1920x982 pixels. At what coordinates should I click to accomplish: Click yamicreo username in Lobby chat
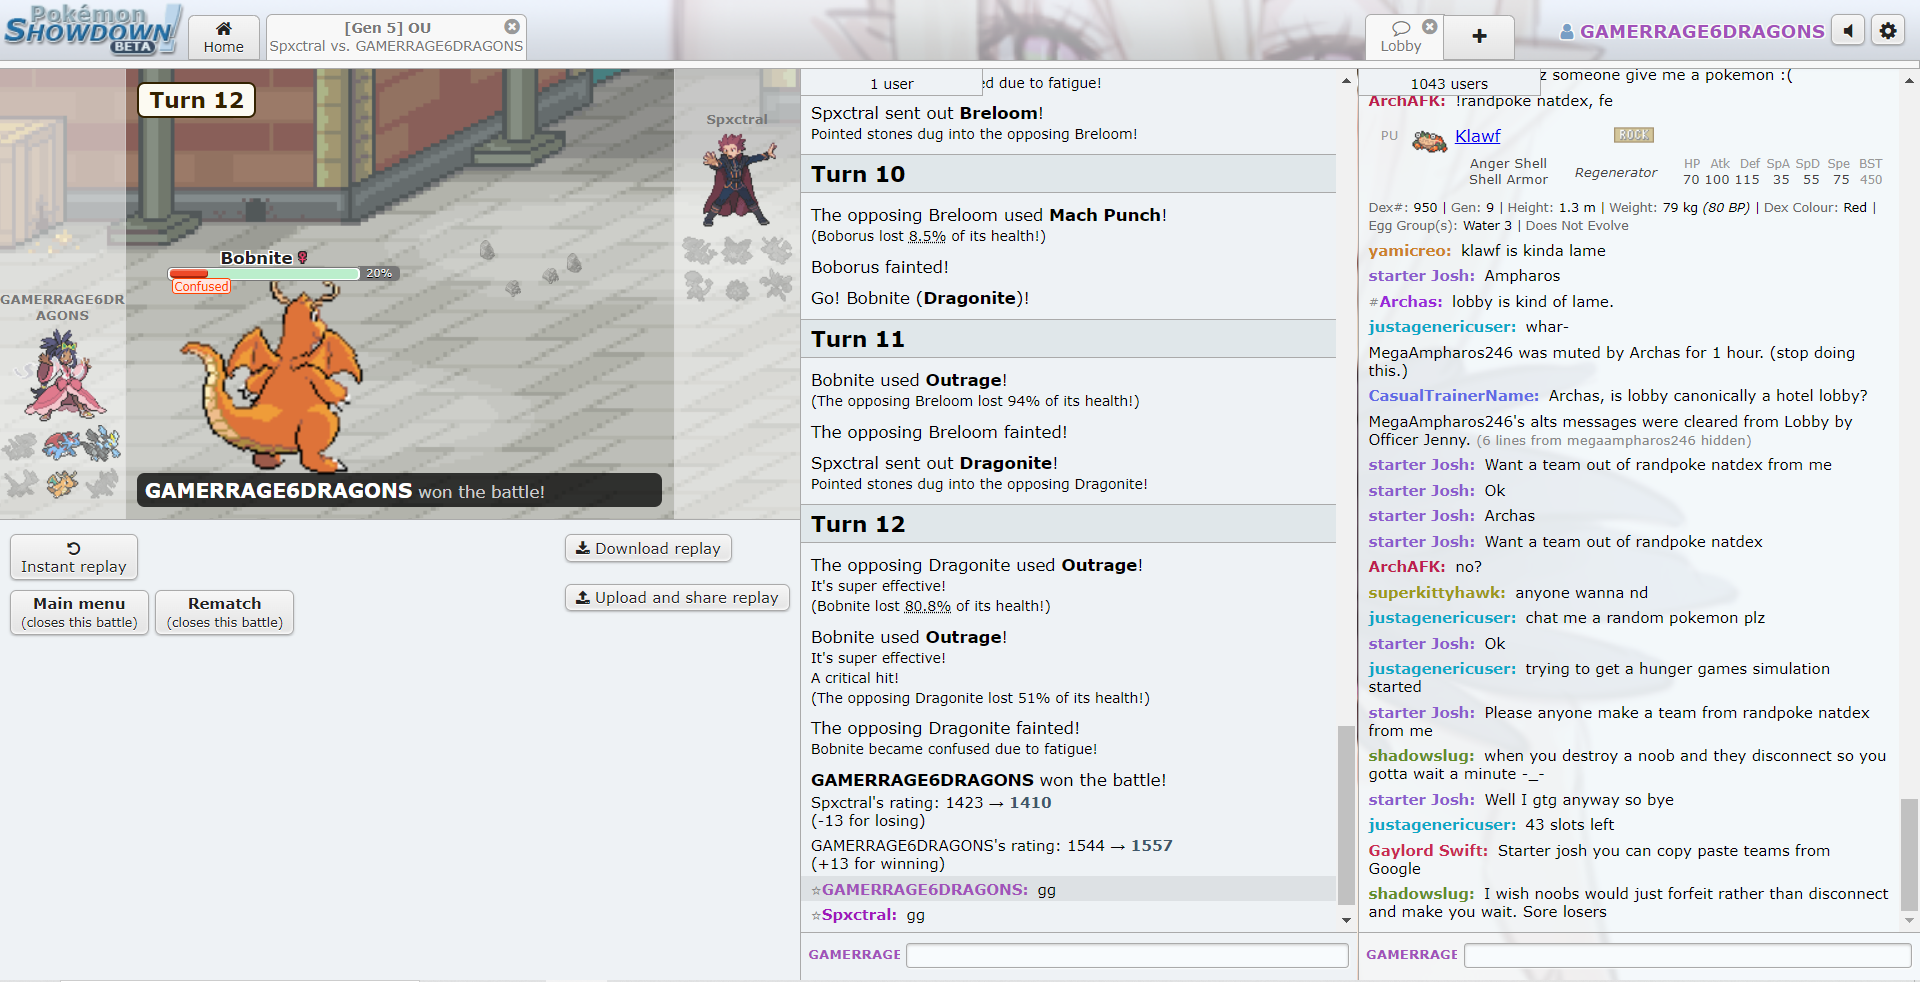point(1409,251)
